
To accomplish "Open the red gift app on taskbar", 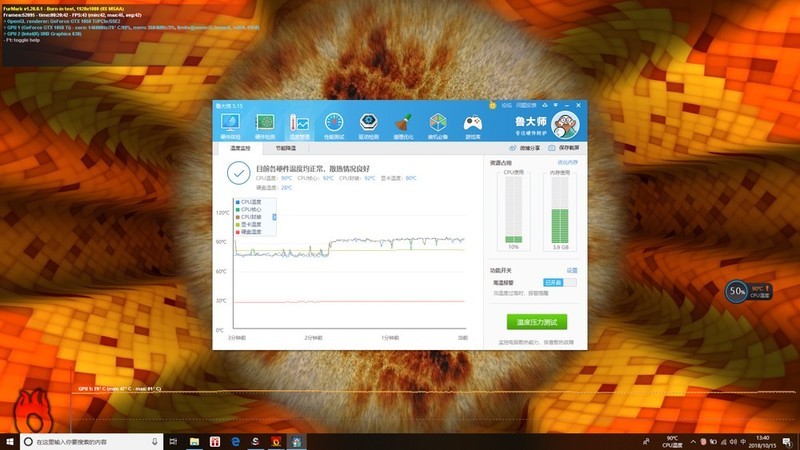I will (x=215, y=442).
